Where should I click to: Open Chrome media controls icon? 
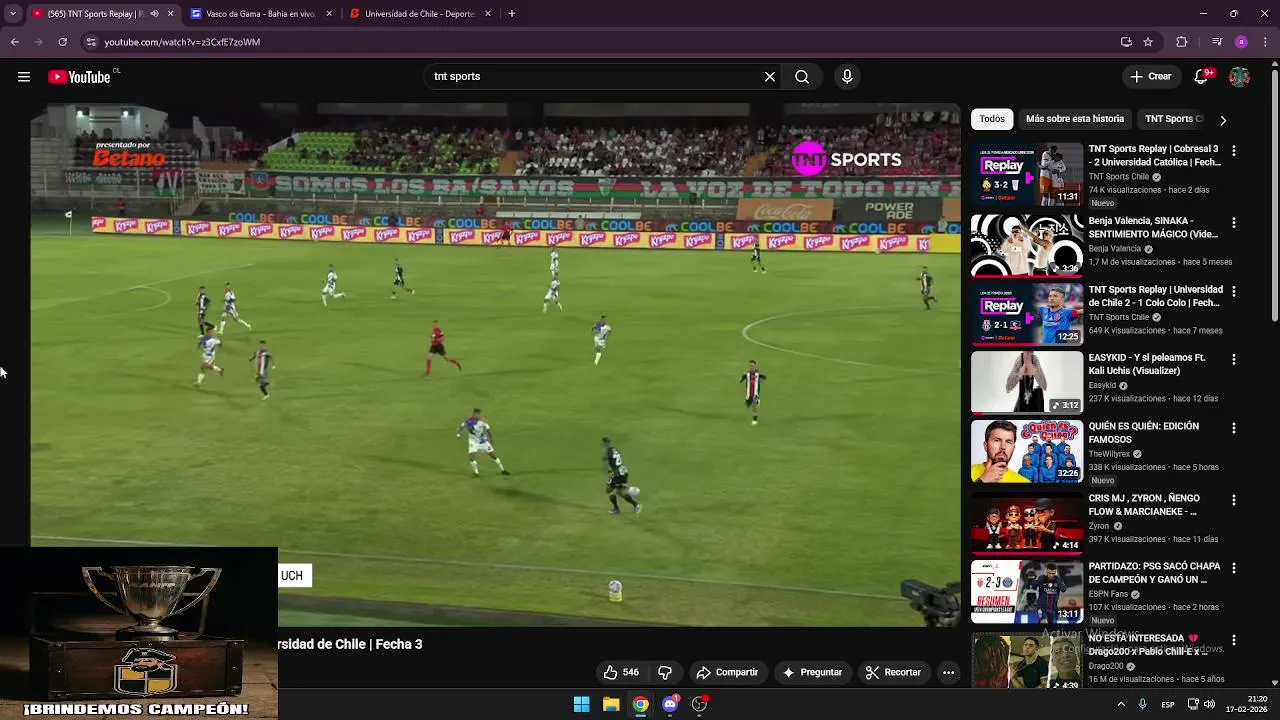1216,42
